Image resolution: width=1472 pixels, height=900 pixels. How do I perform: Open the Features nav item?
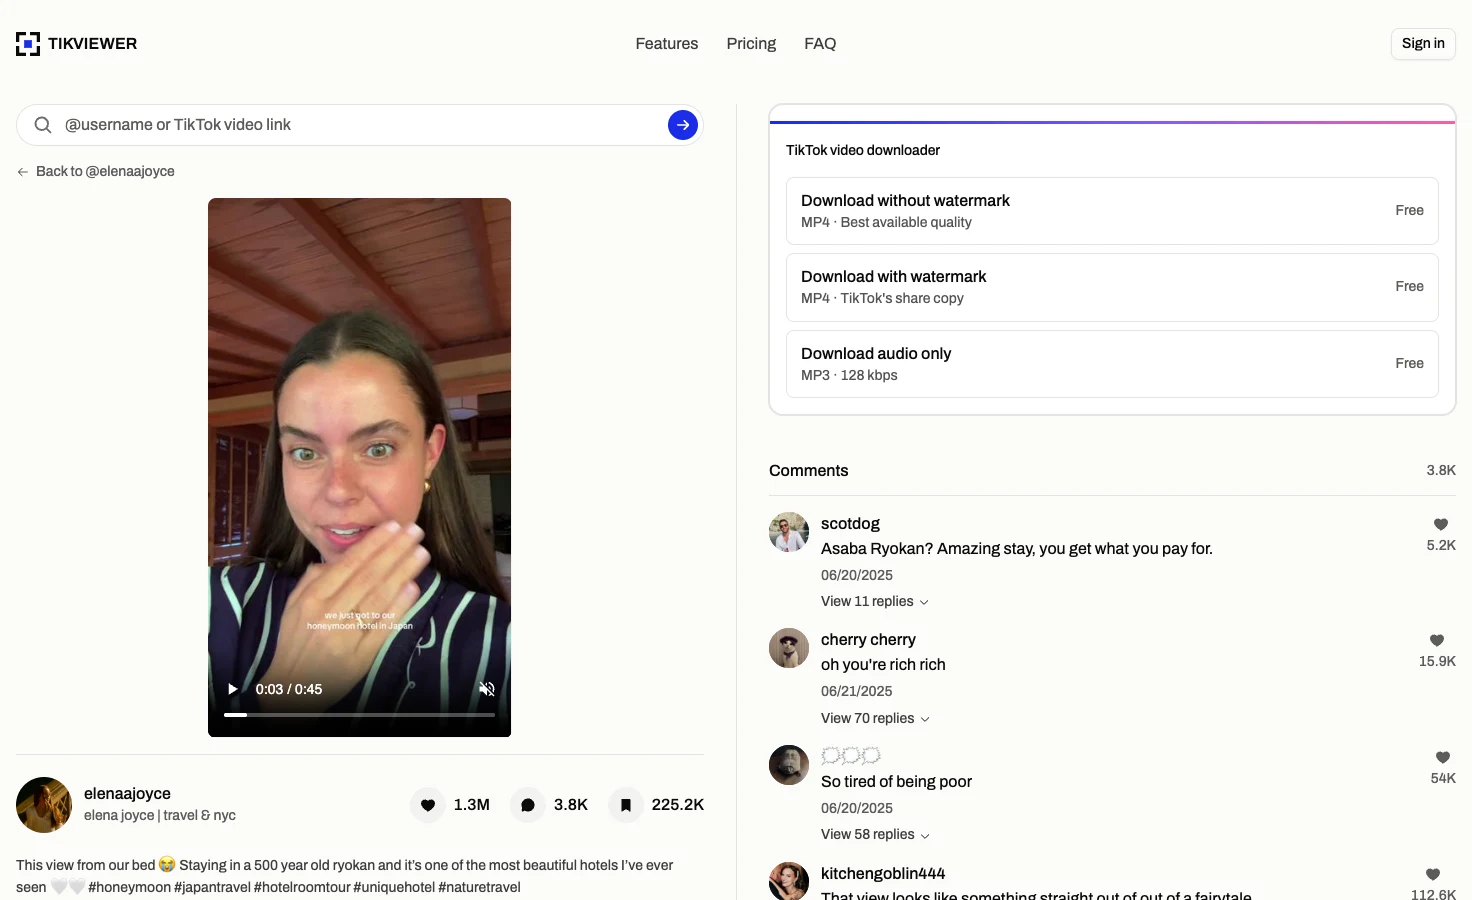667,43
